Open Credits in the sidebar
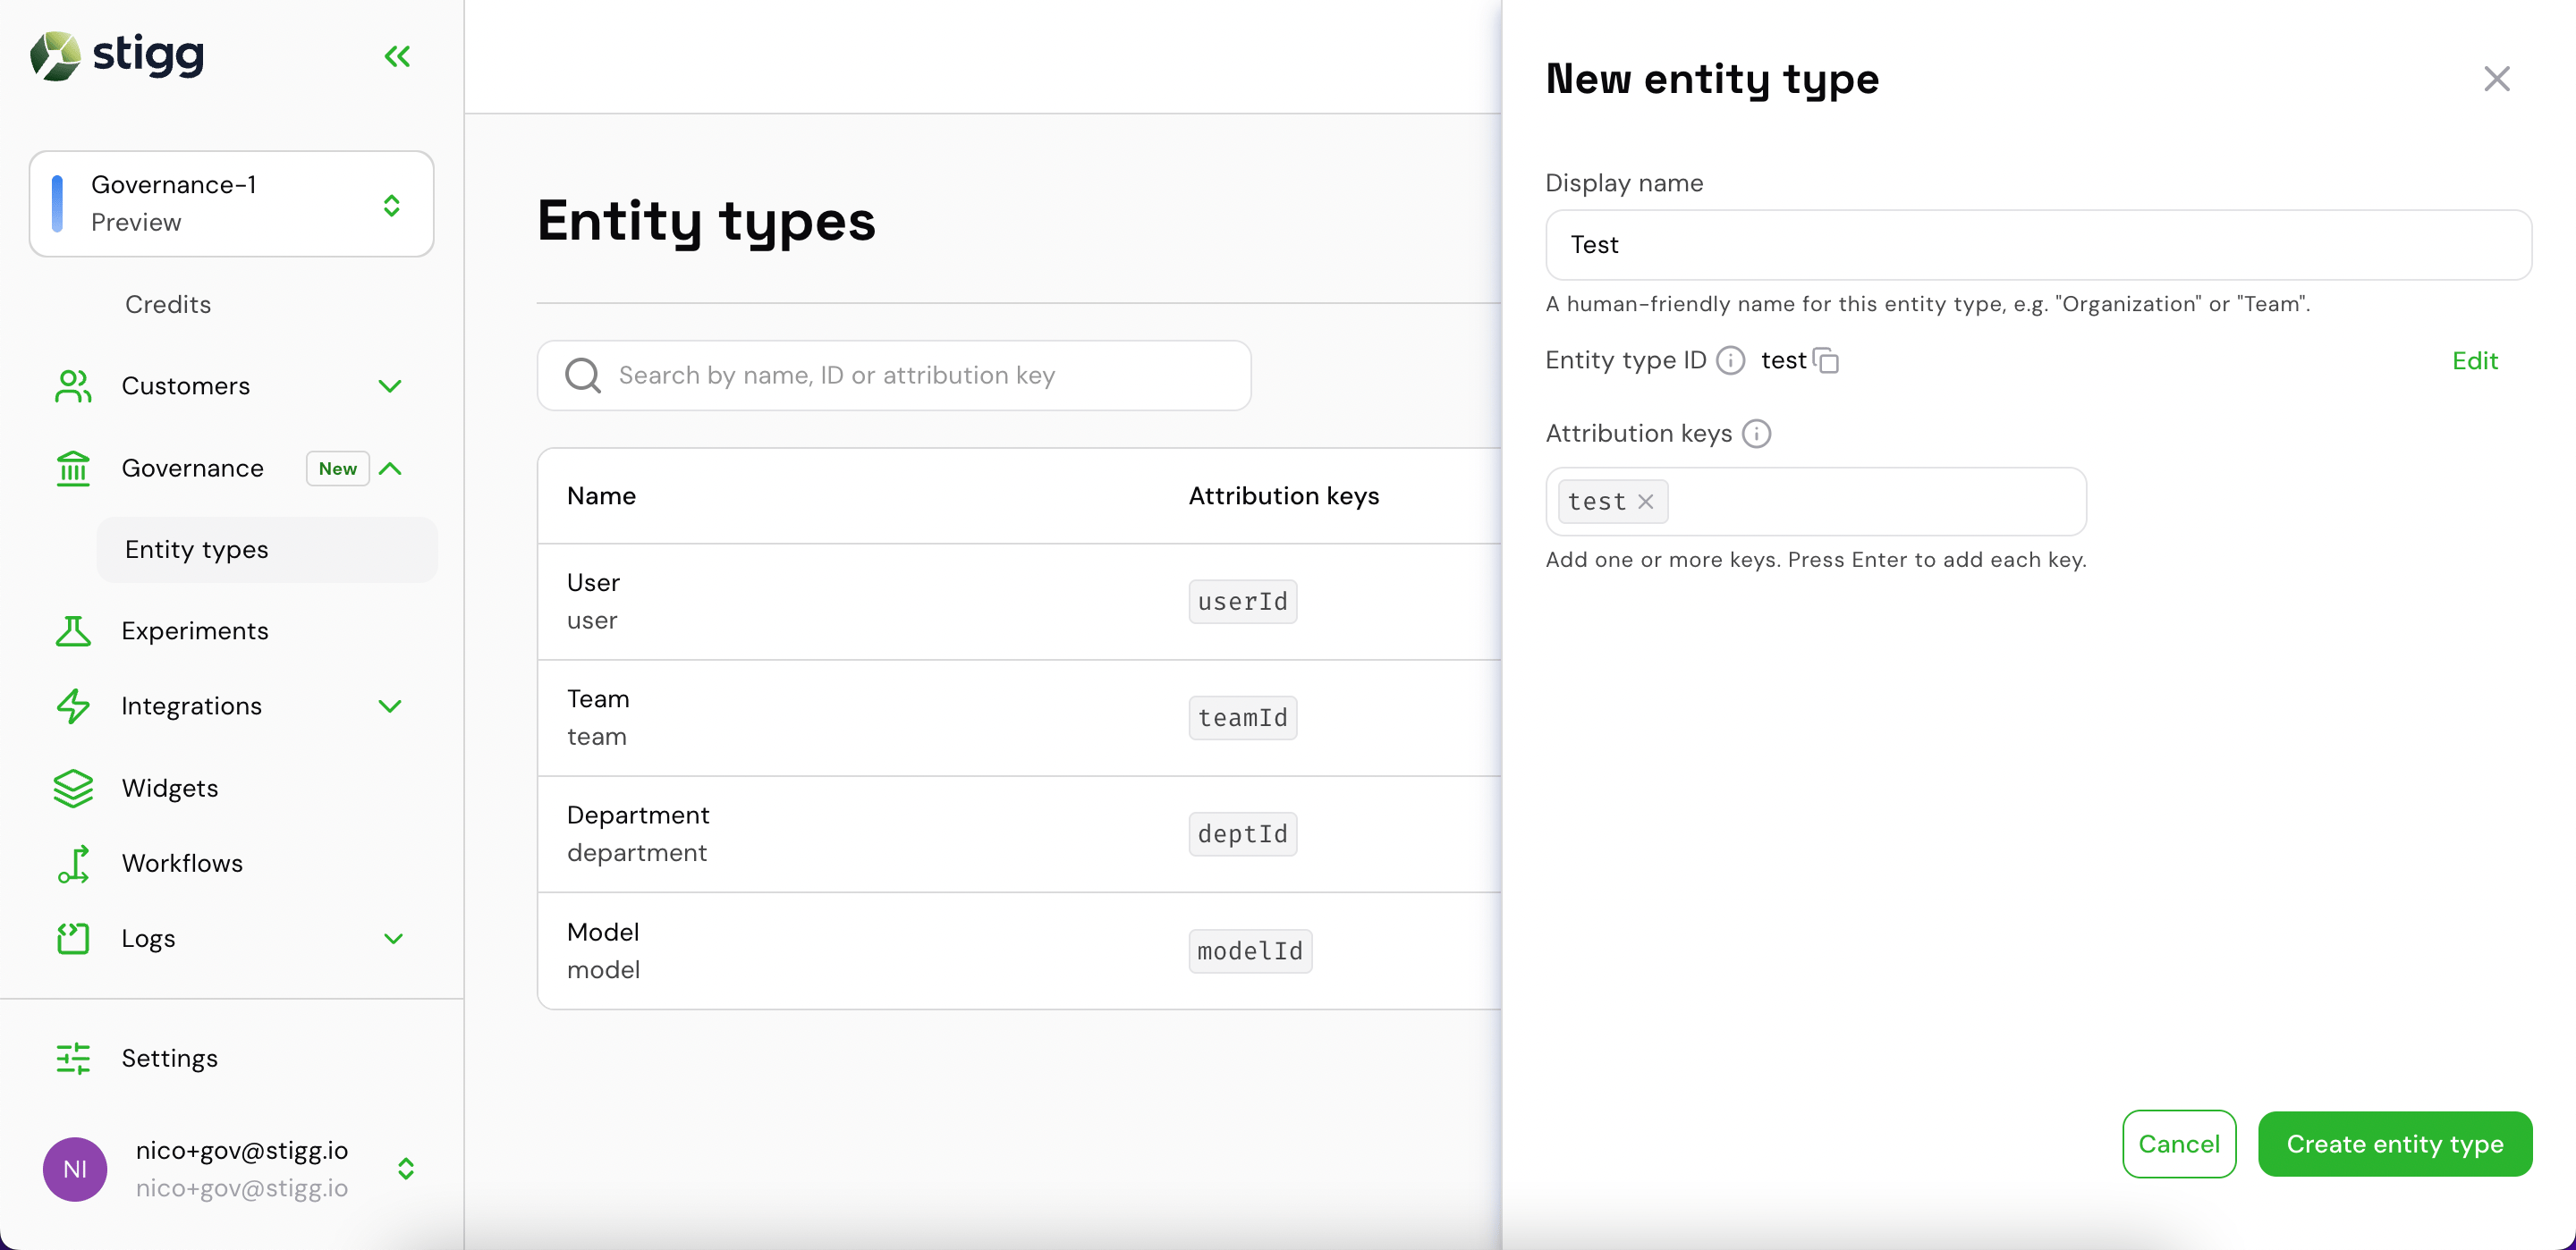This screenshot has height=1250, width=2576. coord(168,304)
